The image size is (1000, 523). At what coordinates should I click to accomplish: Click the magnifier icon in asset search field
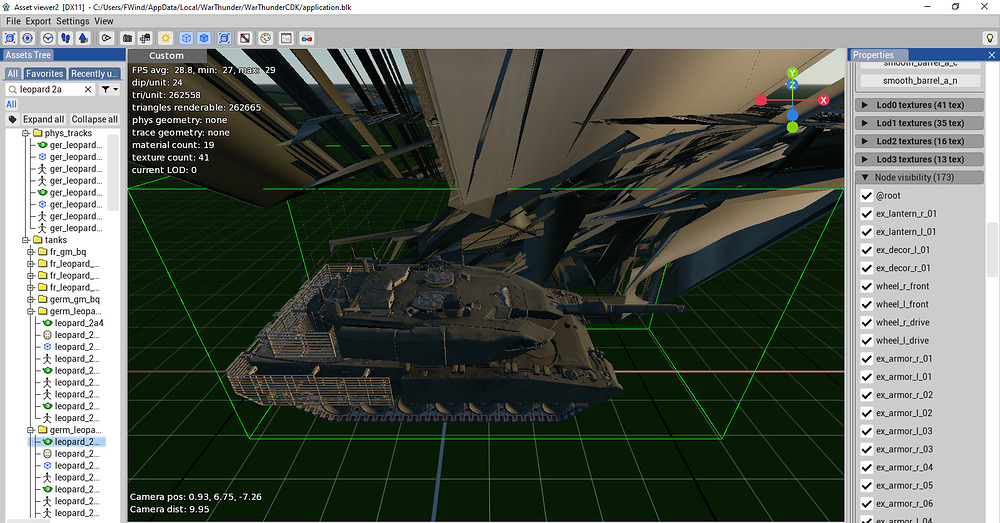coord(12,89)
